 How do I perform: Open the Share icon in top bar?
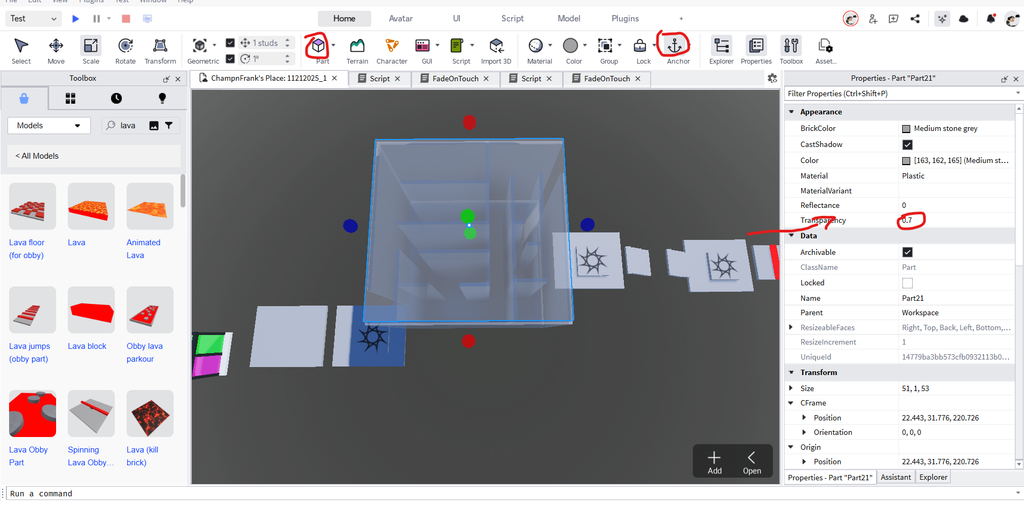pyautogui.click(x=915, y=19)
